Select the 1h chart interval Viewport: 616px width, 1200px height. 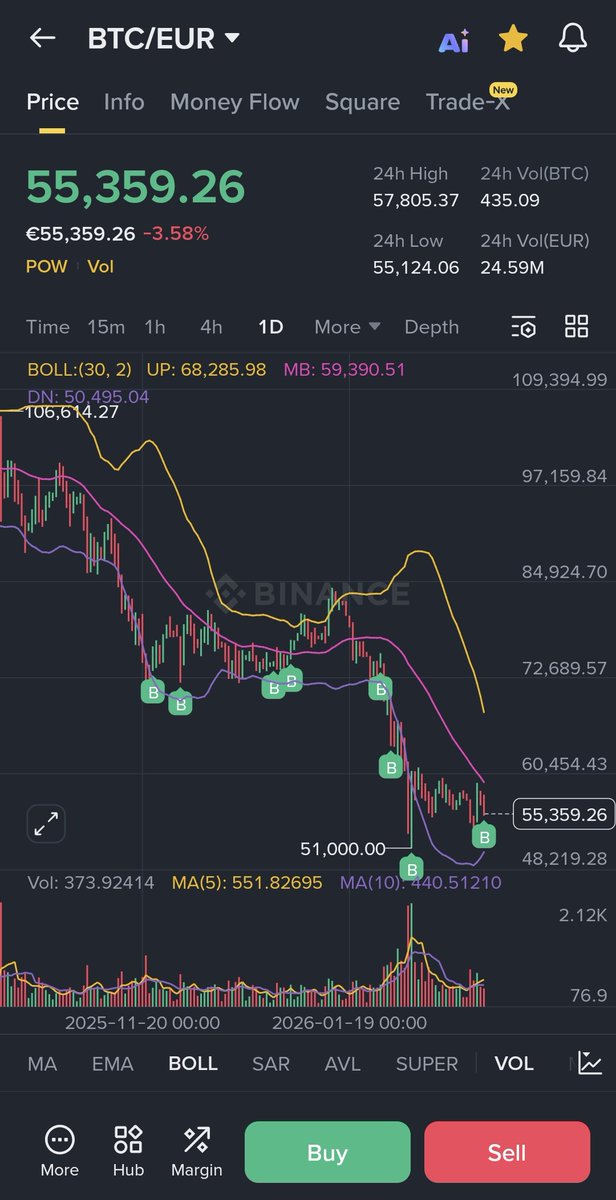point(155,327)
